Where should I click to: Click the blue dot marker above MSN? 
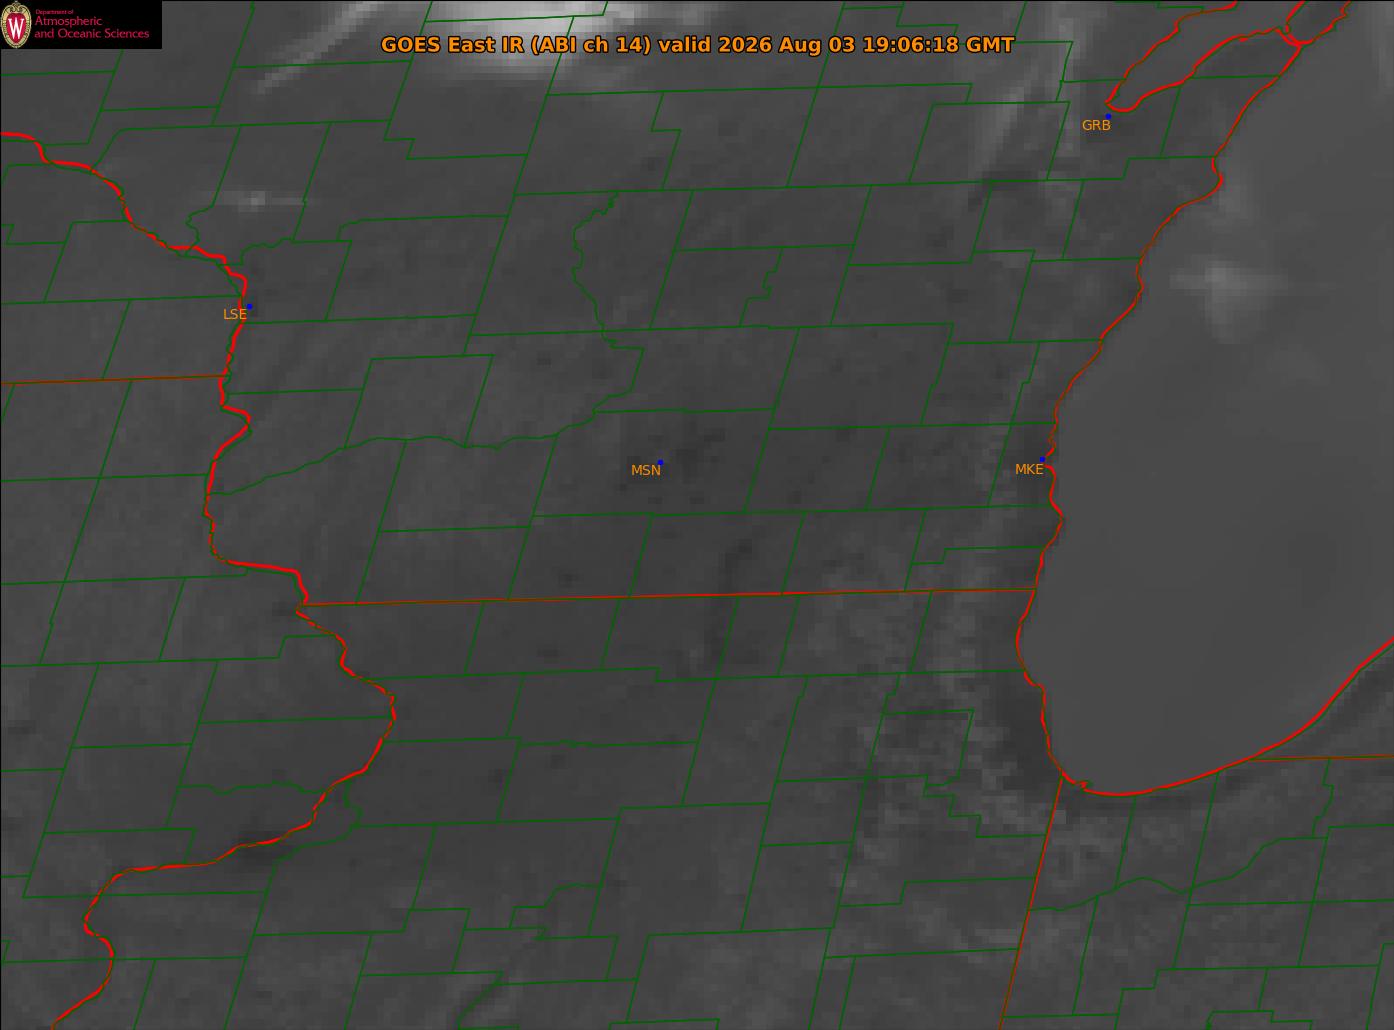tap(660, 462)
